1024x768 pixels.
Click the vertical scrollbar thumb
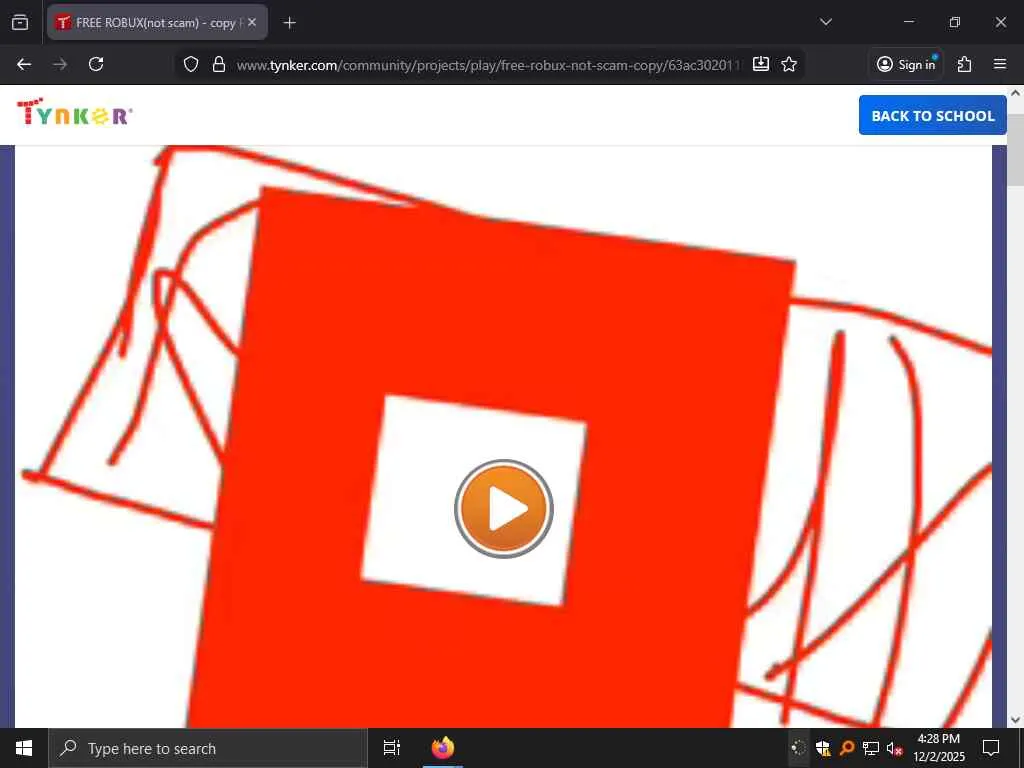point(1015,150)
